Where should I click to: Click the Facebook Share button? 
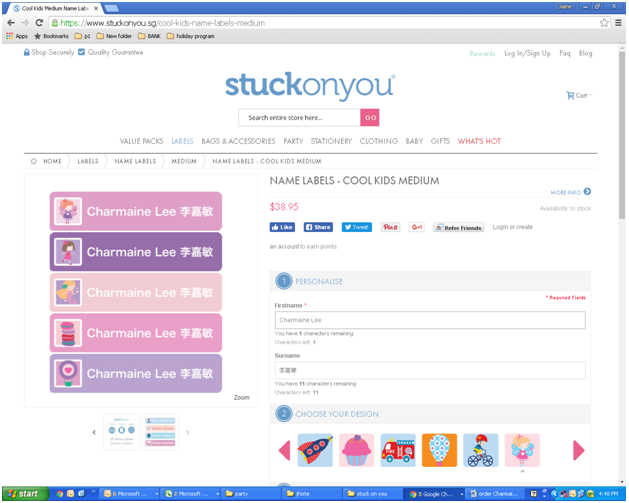(318, 227)
